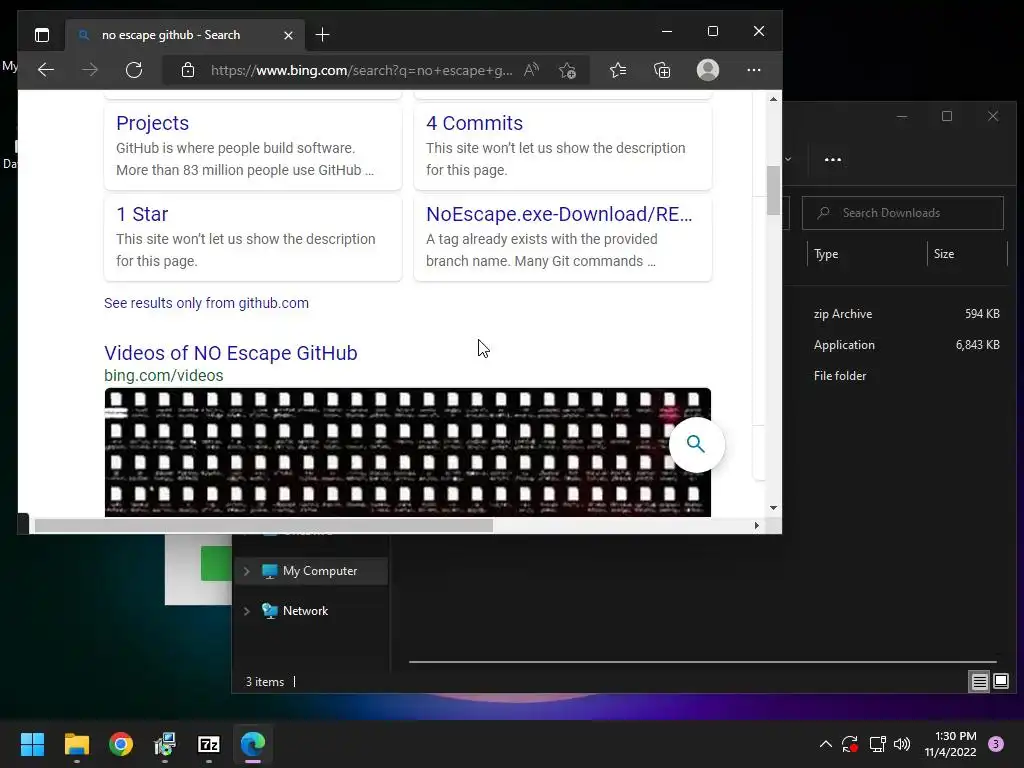
Task: Click scroll down arrow of browser scrollbar
Action: click(x=773, y=507)
